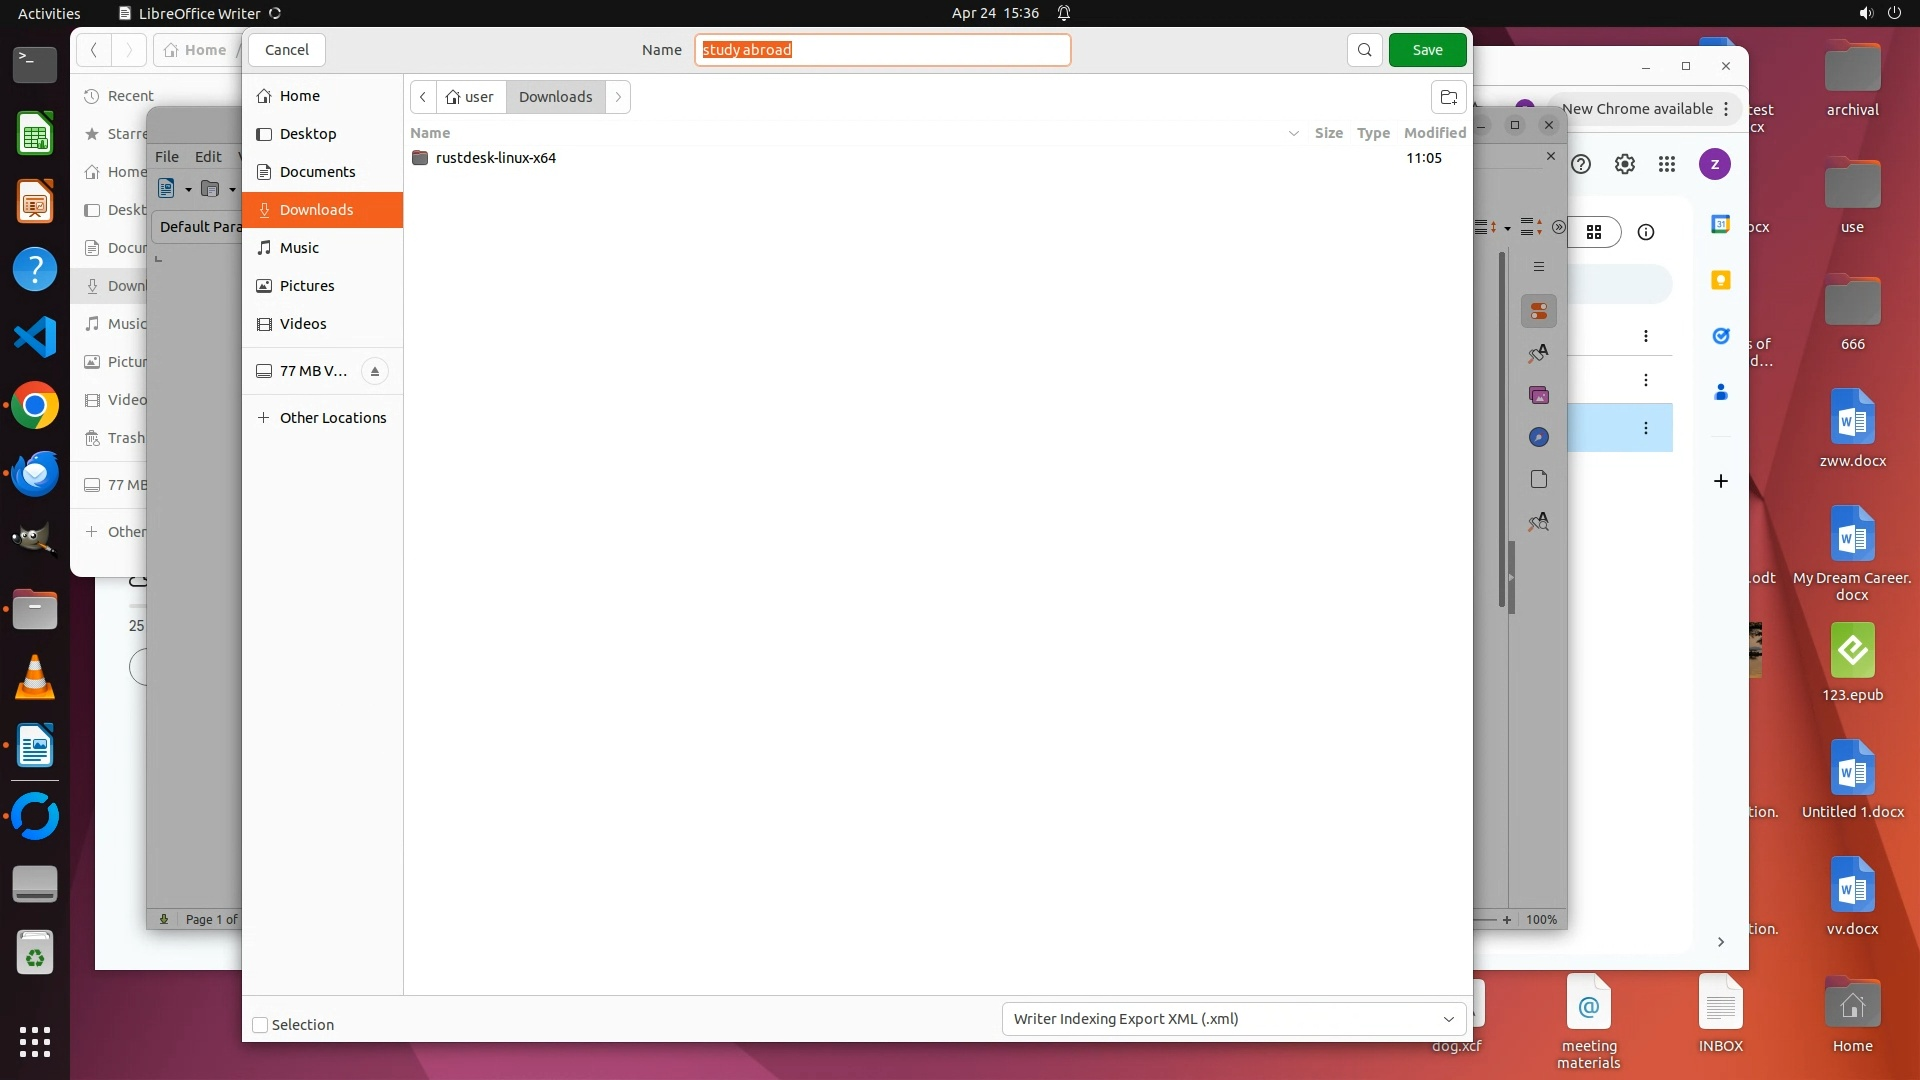
Task: Open Chrome settings gear icon
Action: point(1625,164)
